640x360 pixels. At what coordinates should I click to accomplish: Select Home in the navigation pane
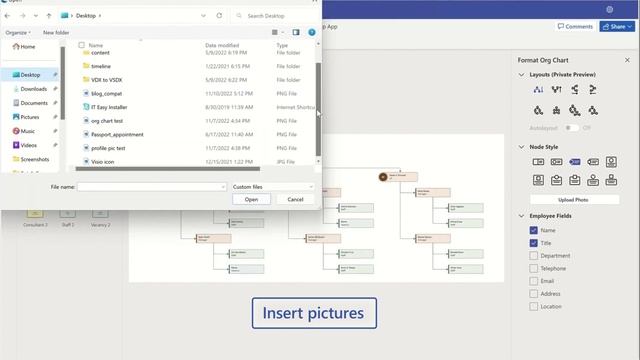point(24,47)
